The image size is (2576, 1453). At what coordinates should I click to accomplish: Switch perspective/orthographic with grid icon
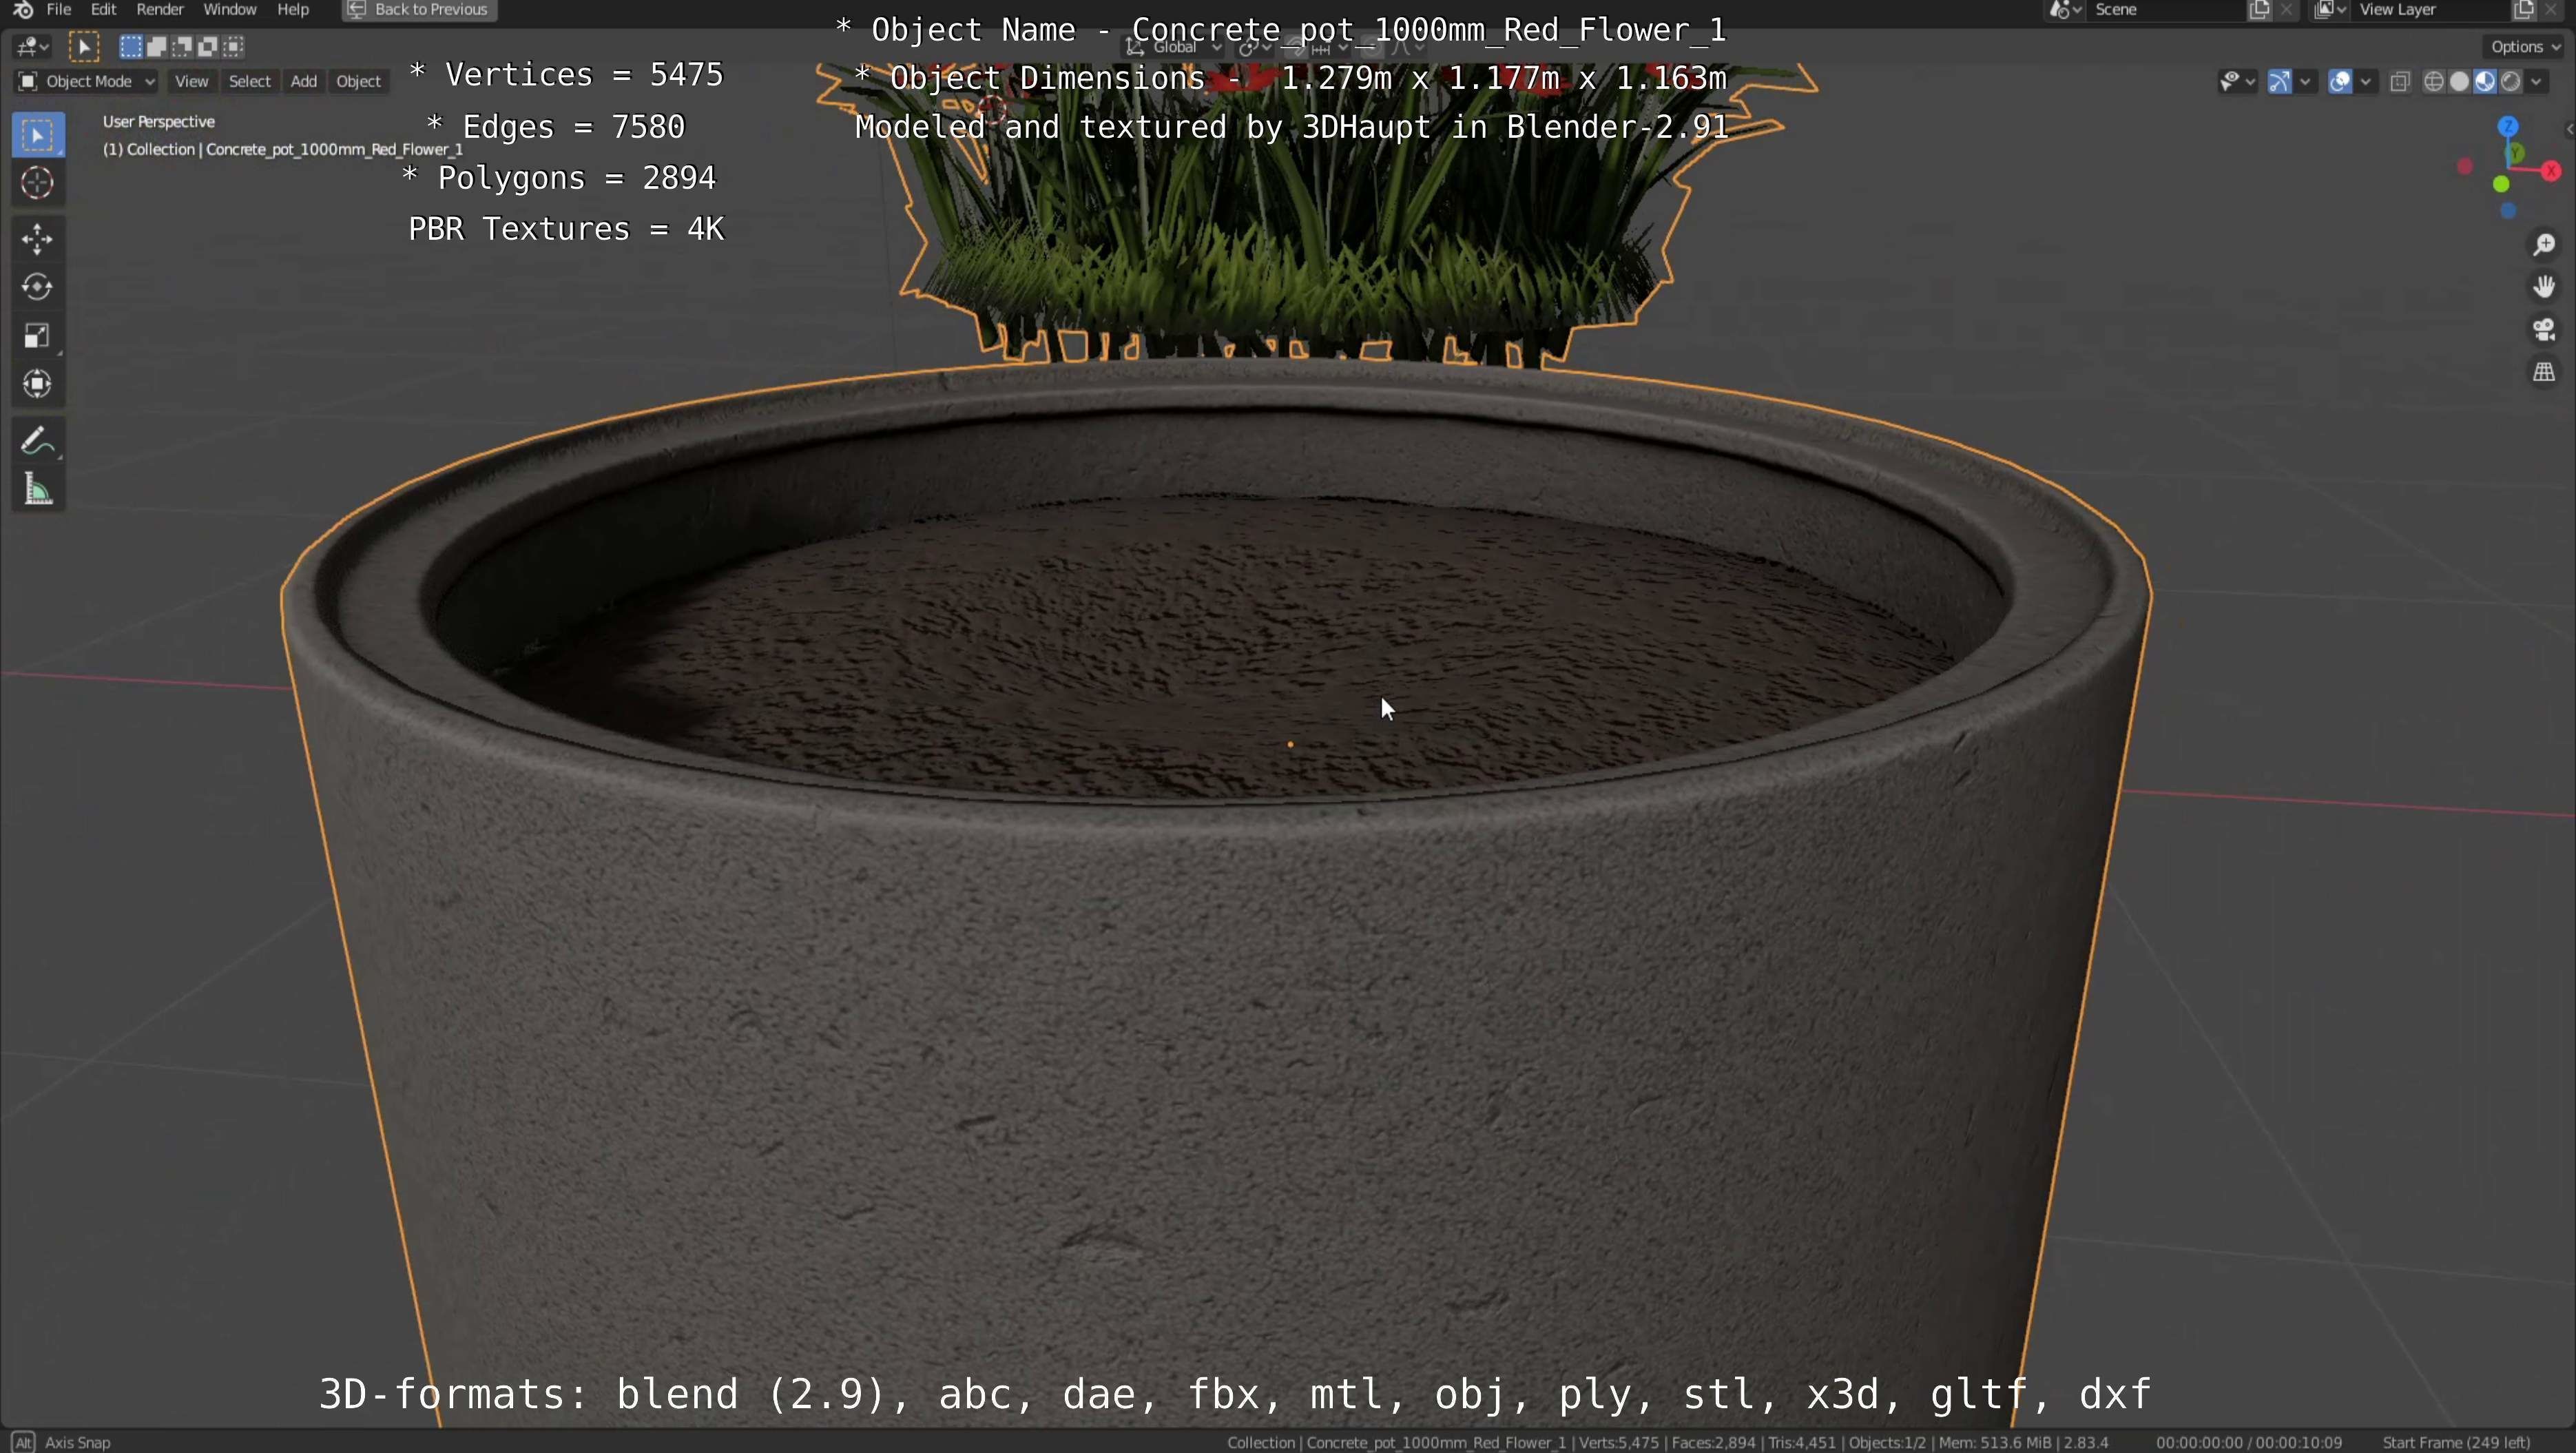pos(2544,372)
